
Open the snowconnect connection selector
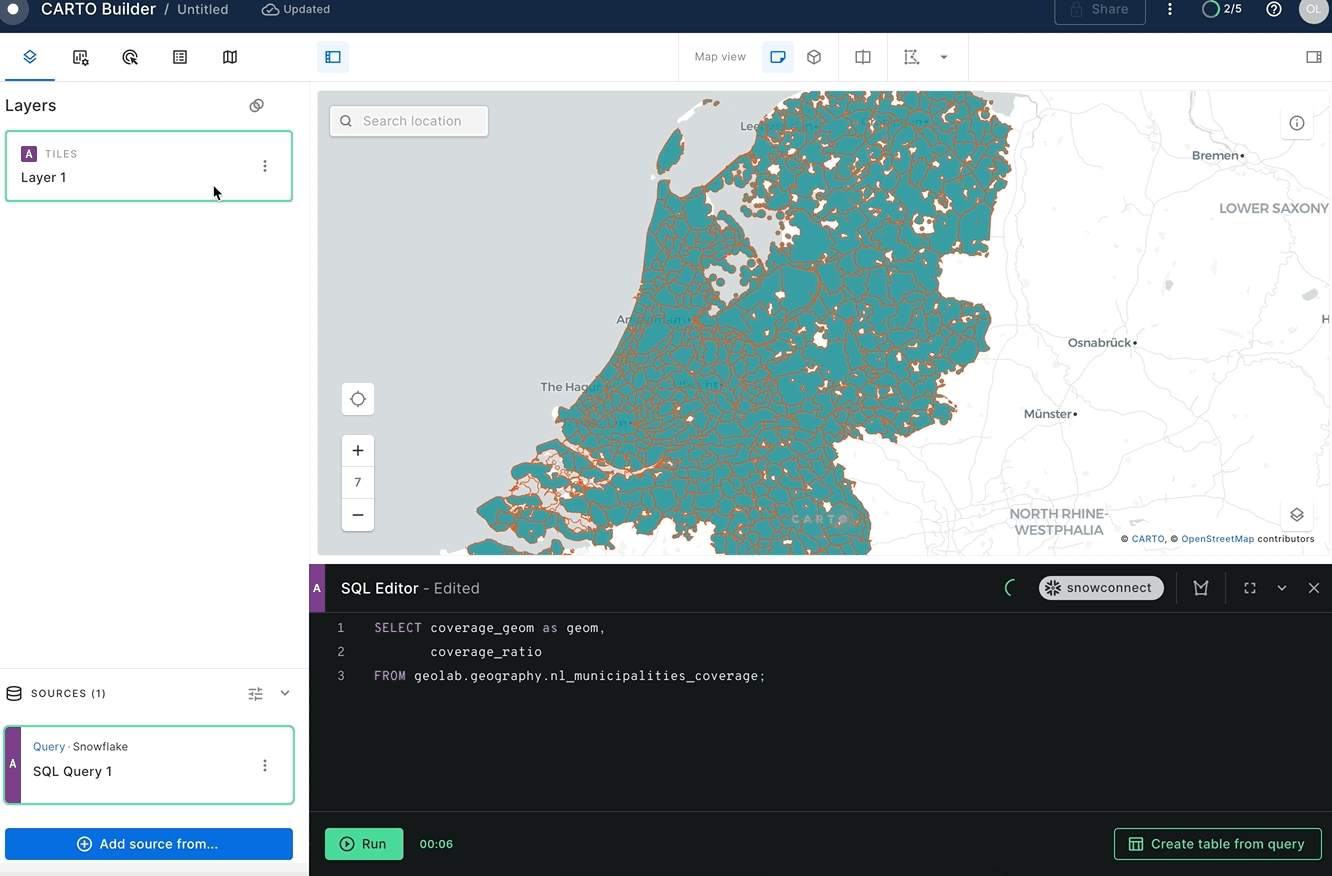[x=1100, y=588]
